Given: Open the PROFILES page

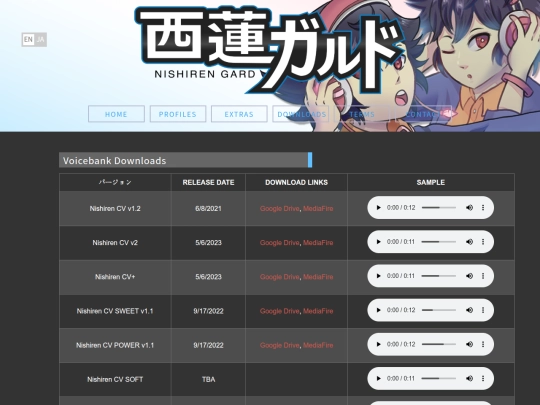Looking at the screenshot, I should click(178, 114).
